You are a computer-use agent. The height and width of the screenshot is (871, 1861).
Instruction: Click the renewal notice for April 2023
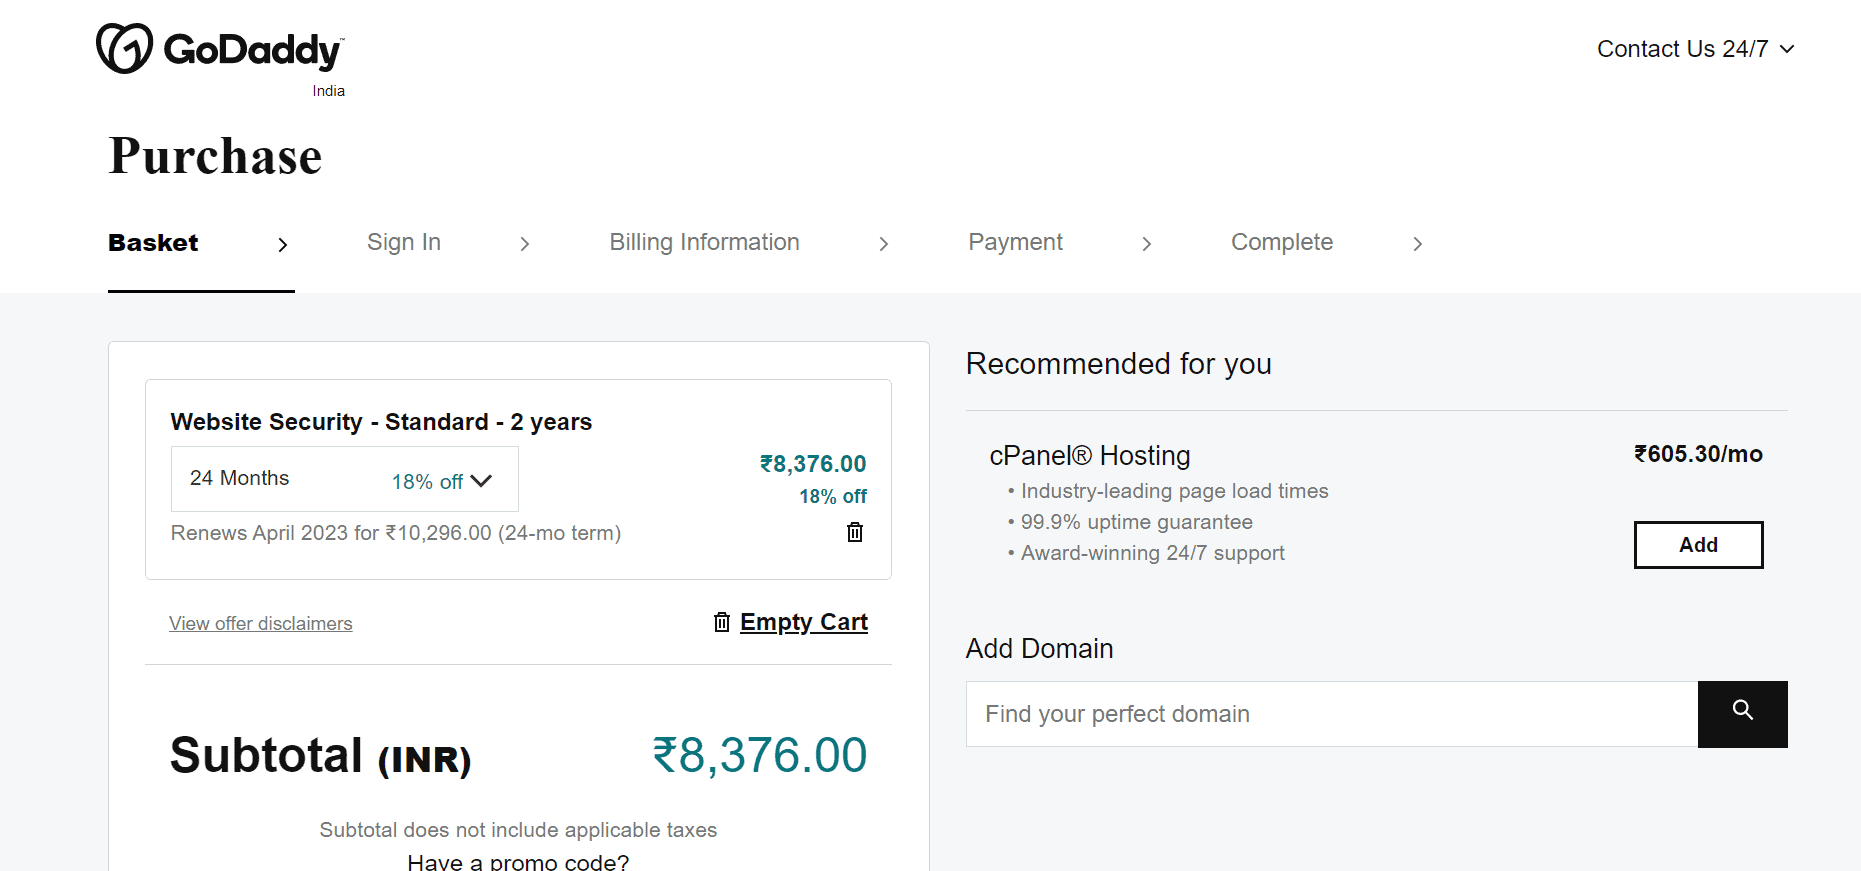396,533
